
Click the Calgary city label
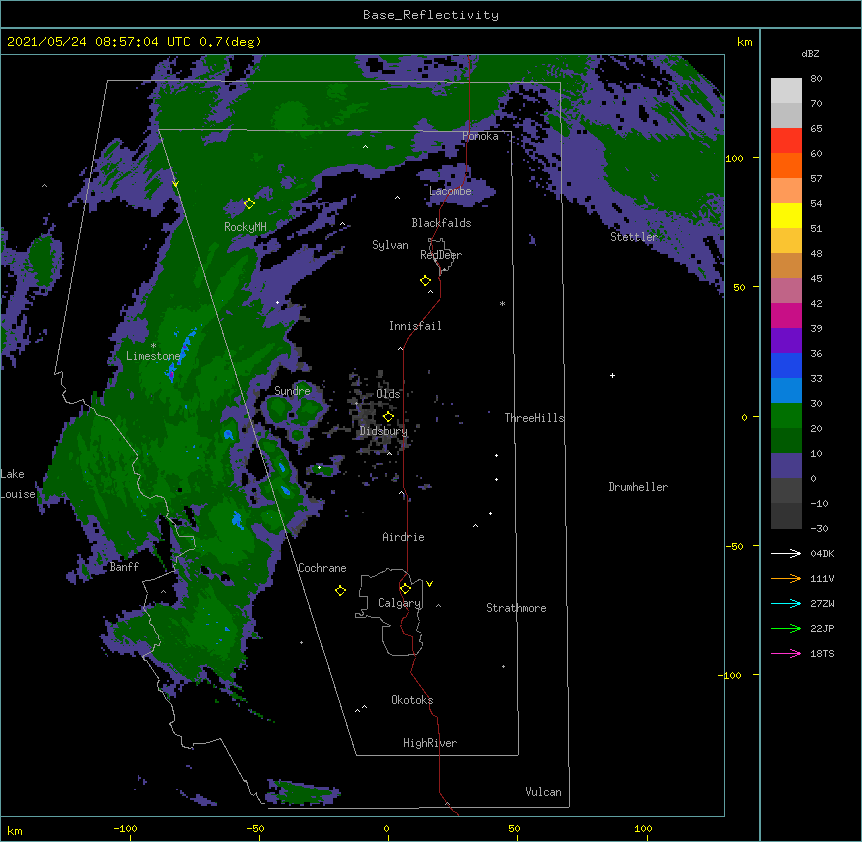[399, 603]
